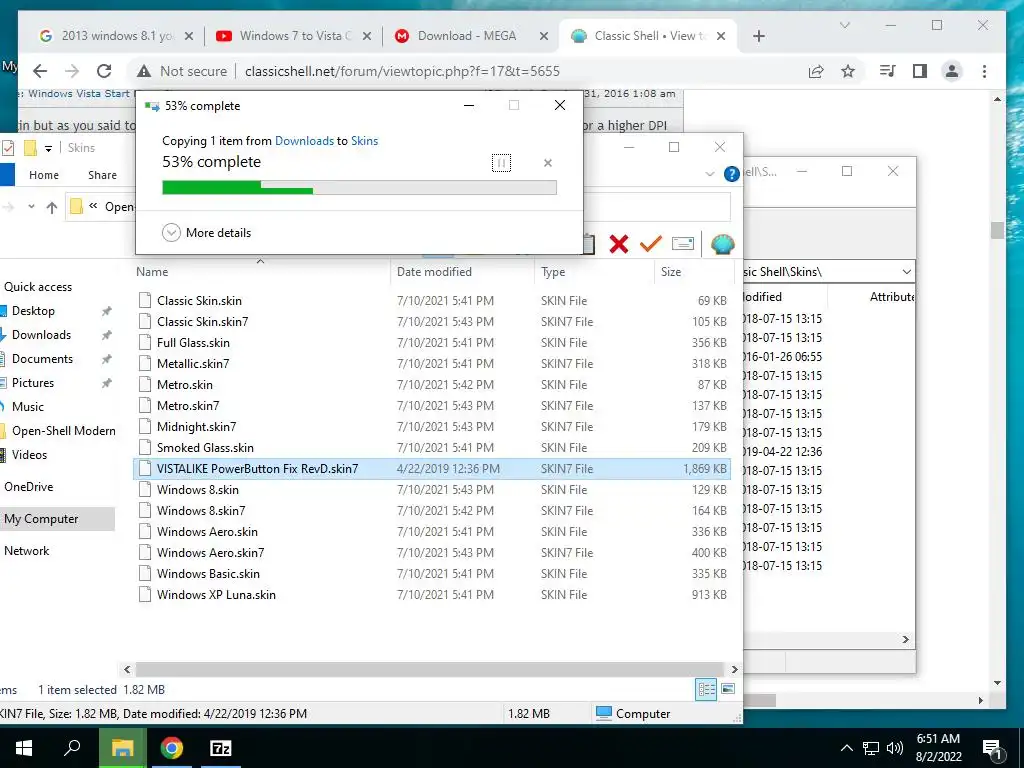Open Documents in navigation pane

tap(42, 359)
